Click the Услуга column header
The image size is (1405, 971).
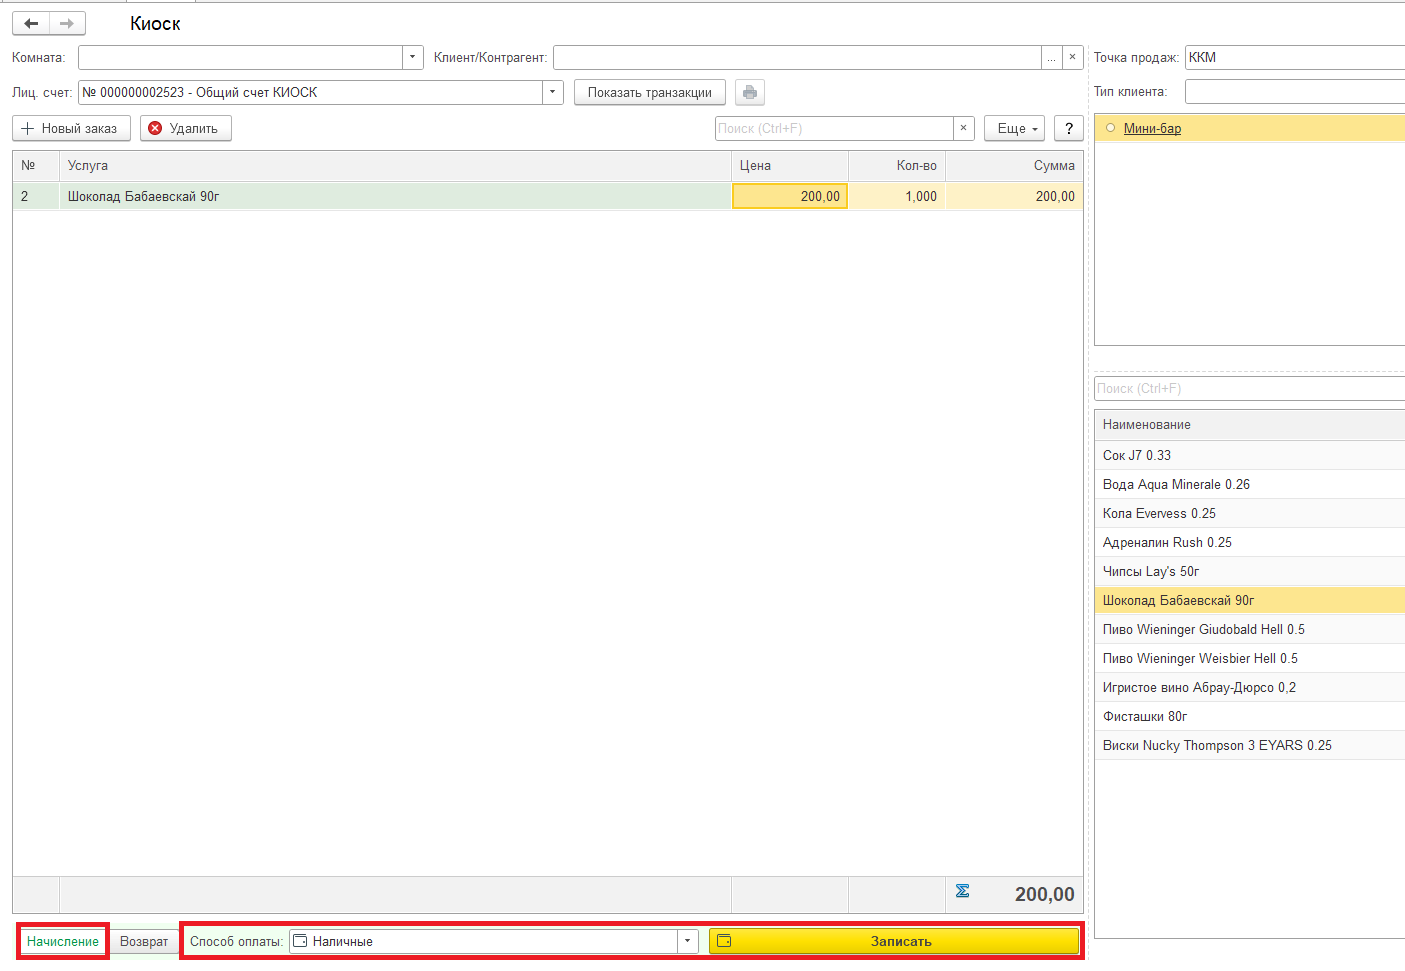tap(395, 166)
